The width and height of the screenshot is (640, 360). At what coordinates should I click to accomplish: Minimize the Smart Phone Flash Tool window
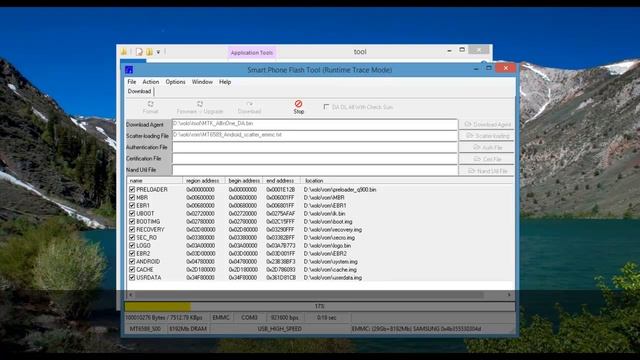(x=476, y=69)
